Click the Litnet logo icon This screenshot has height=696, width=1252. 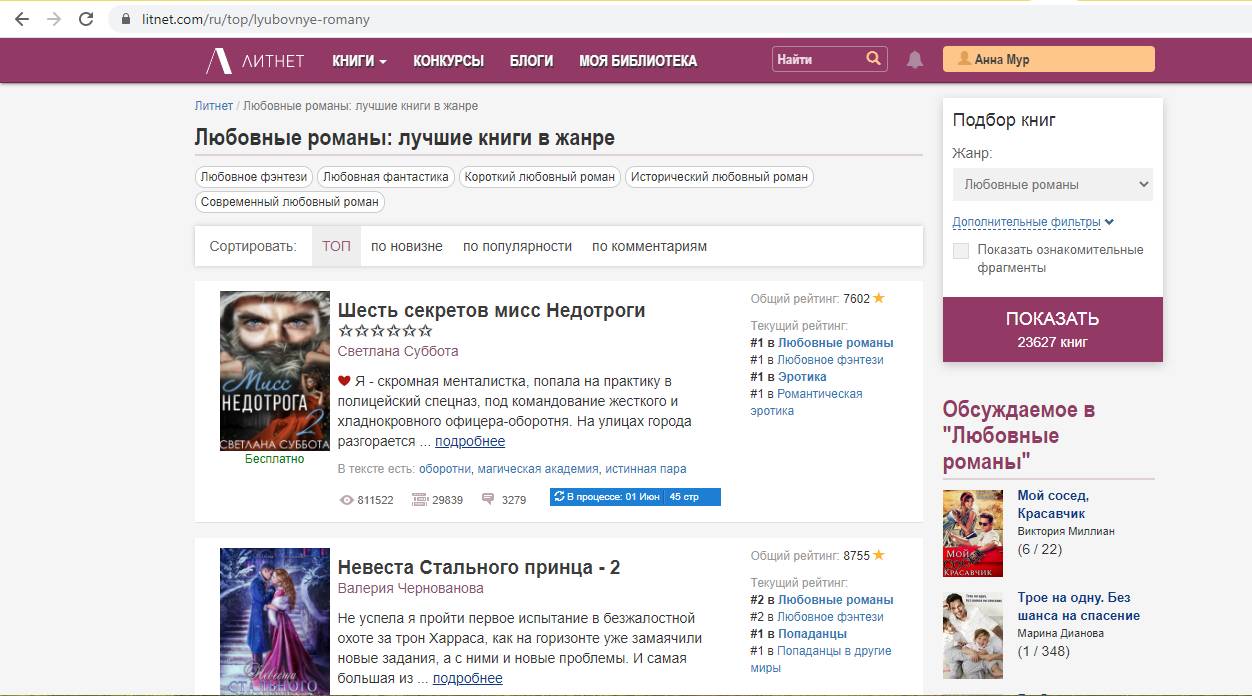click(218, 61)
